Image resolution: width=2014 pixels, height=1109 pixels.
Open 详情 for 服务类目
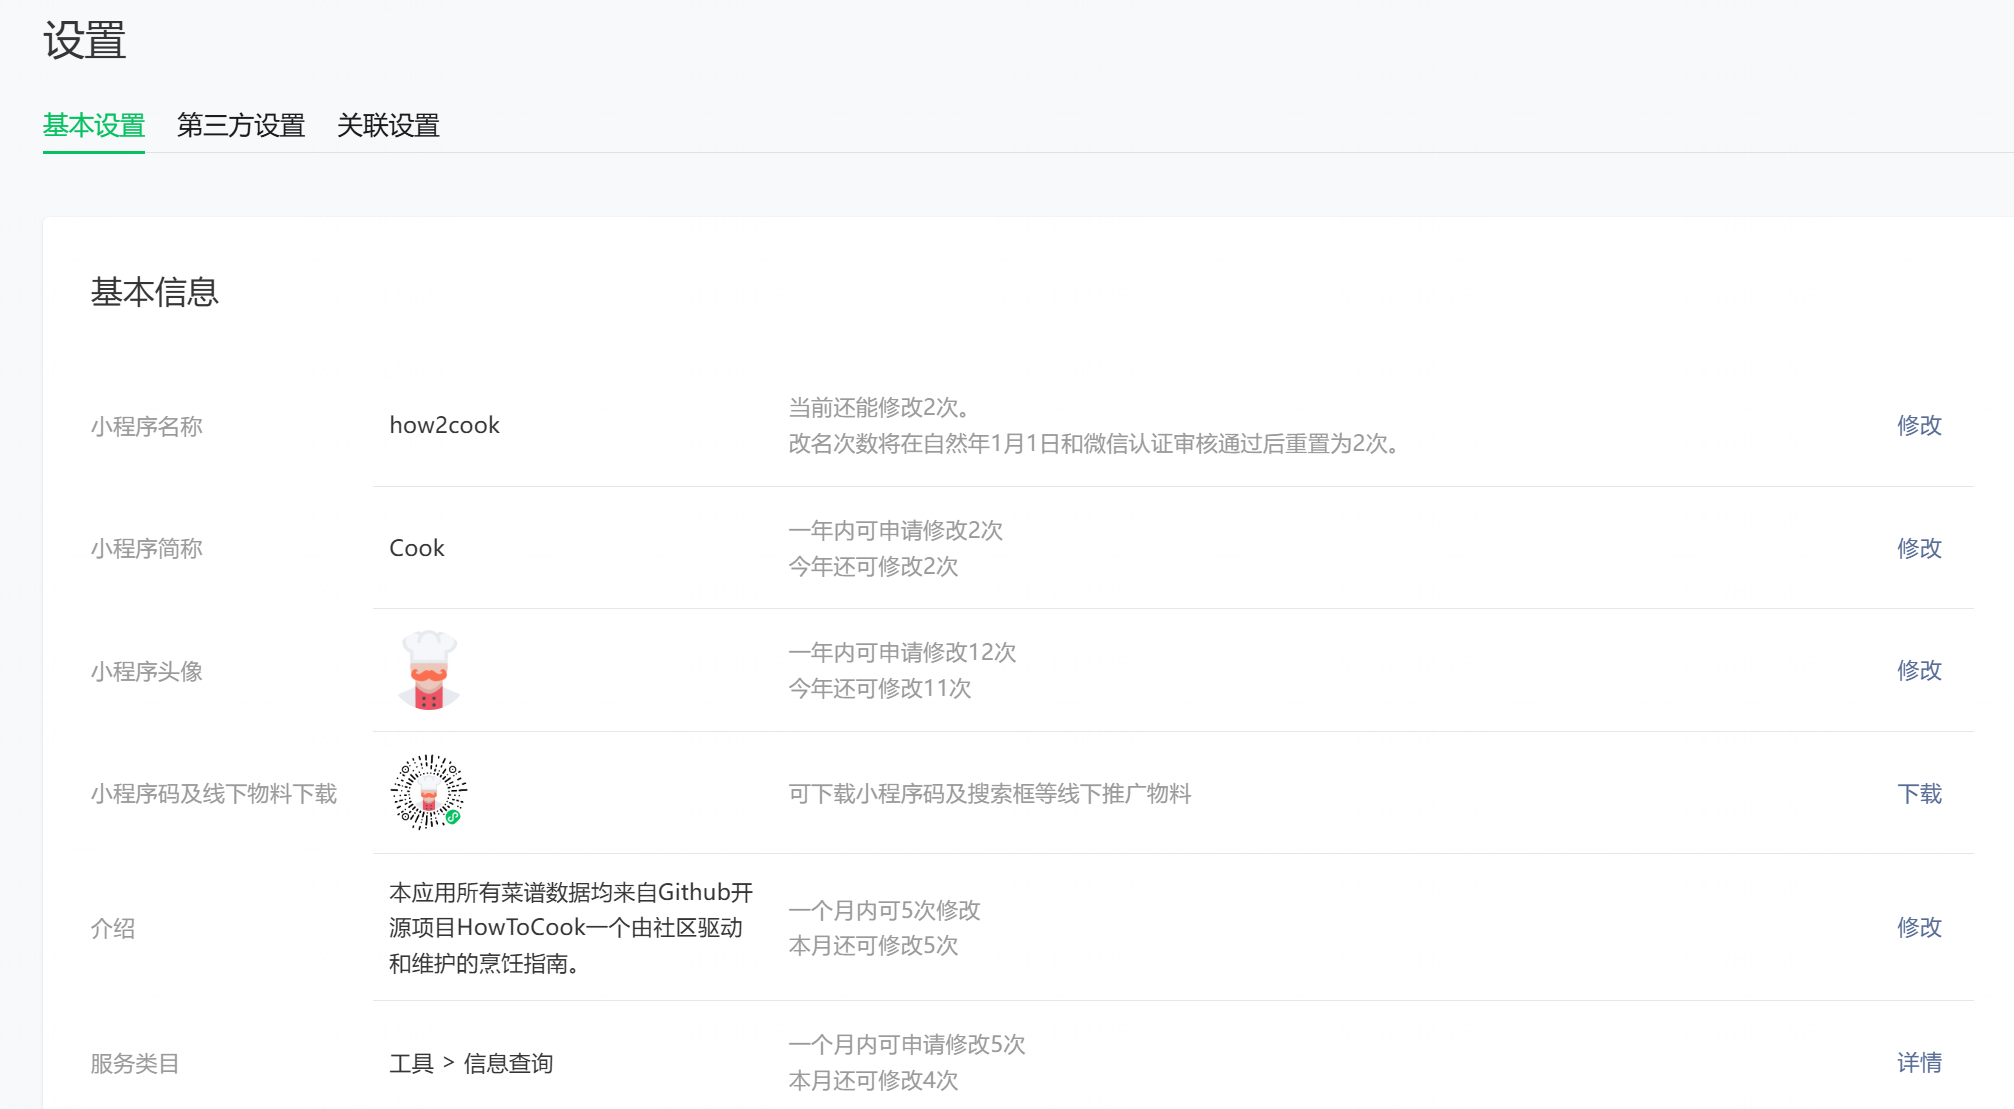[1918, 1062]
